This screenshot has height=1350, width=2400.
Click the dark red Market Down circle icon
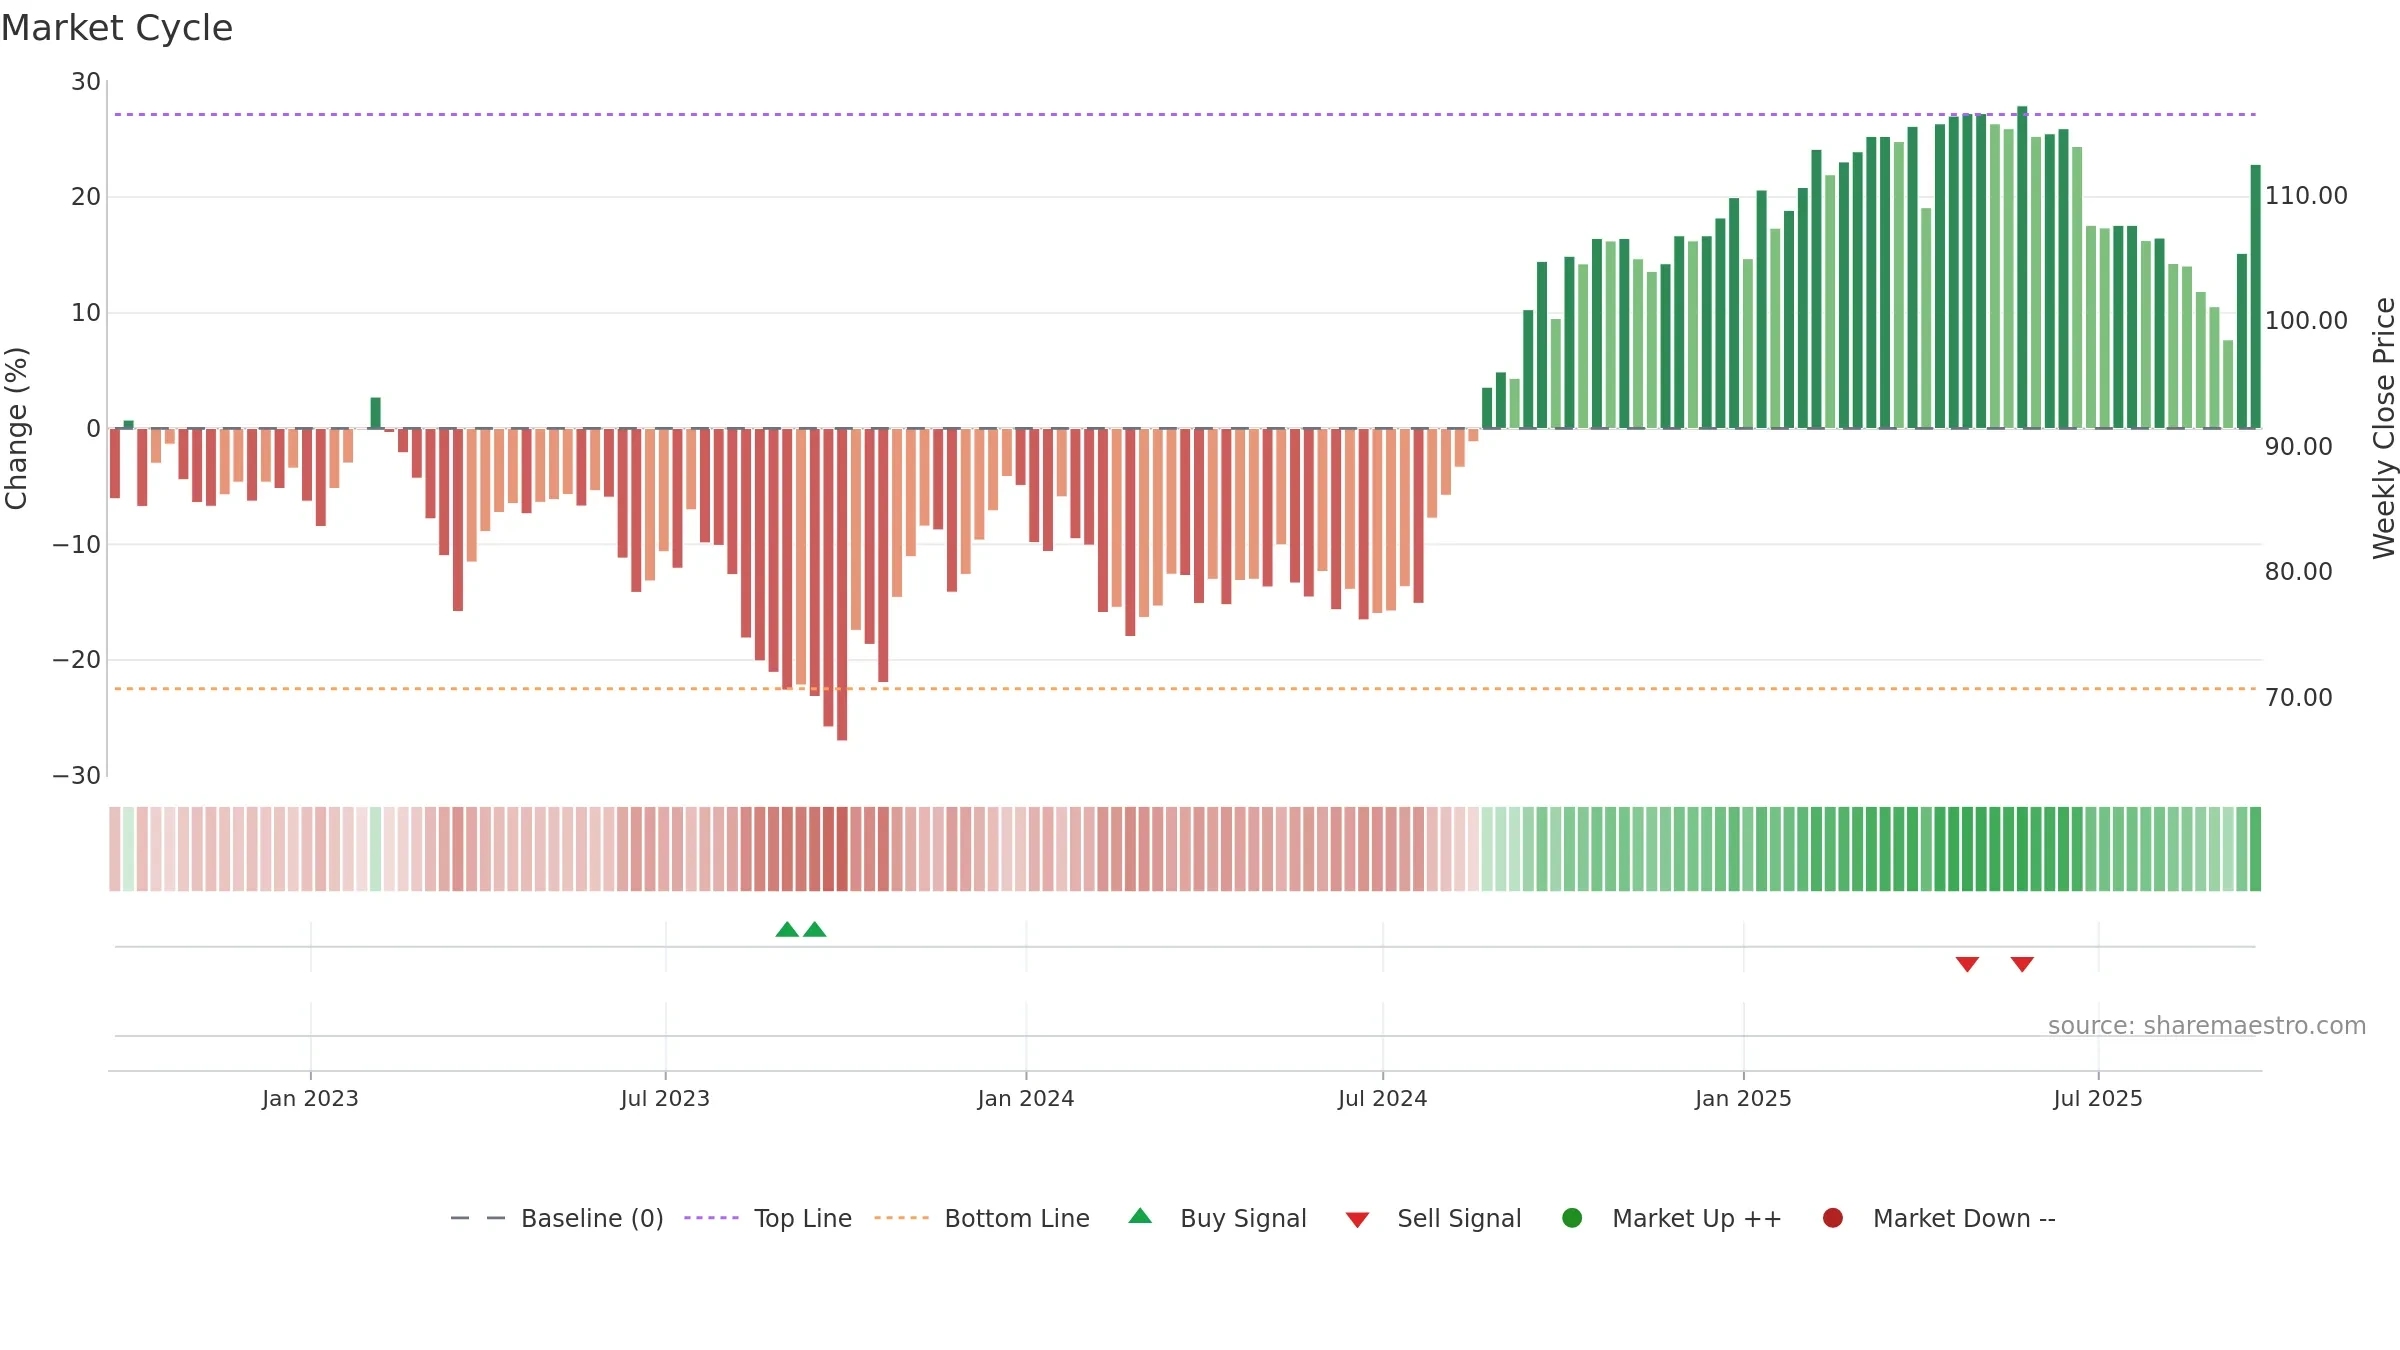(x=1833, y=1218)
